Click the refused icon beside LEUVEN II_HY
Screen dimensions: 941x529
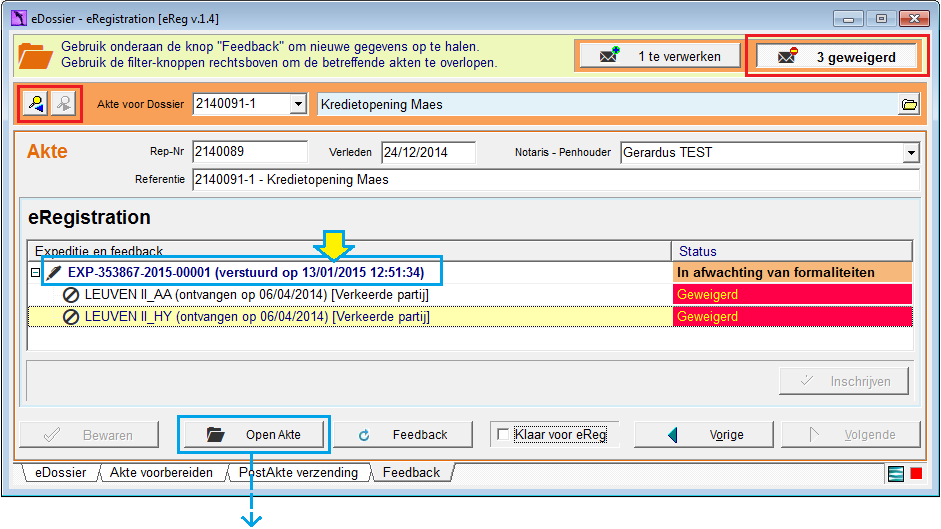pyautogui.click(x=71, y=316)
